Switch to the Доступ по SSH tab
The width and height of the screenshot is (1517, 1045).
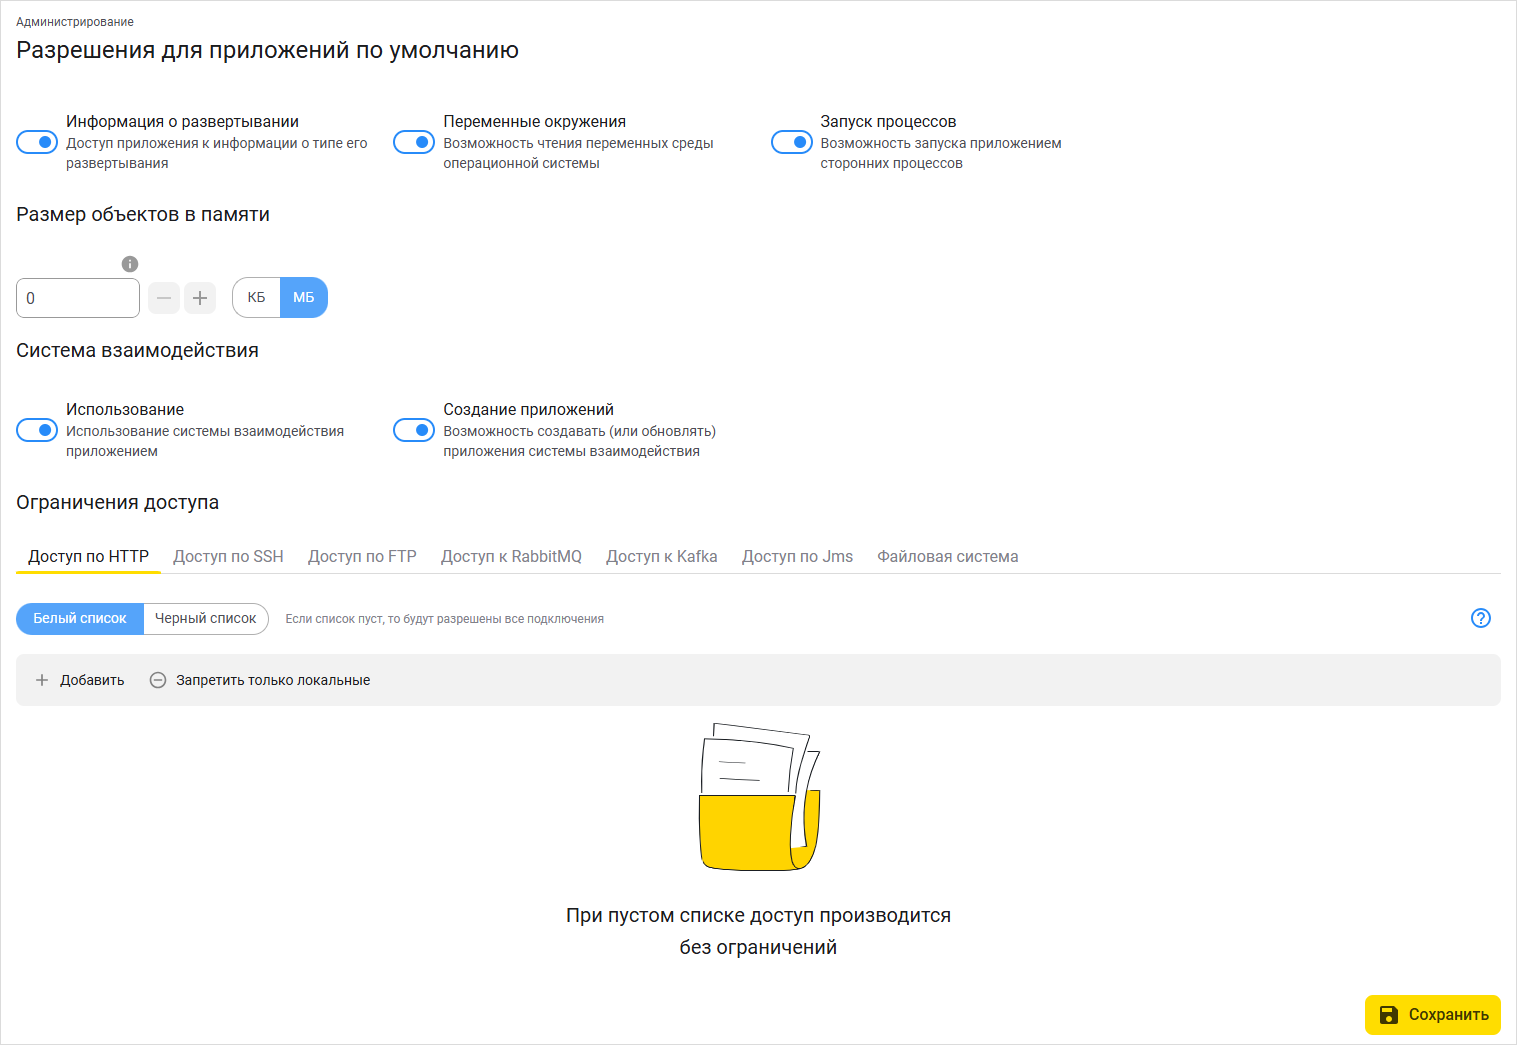point(228,556)
